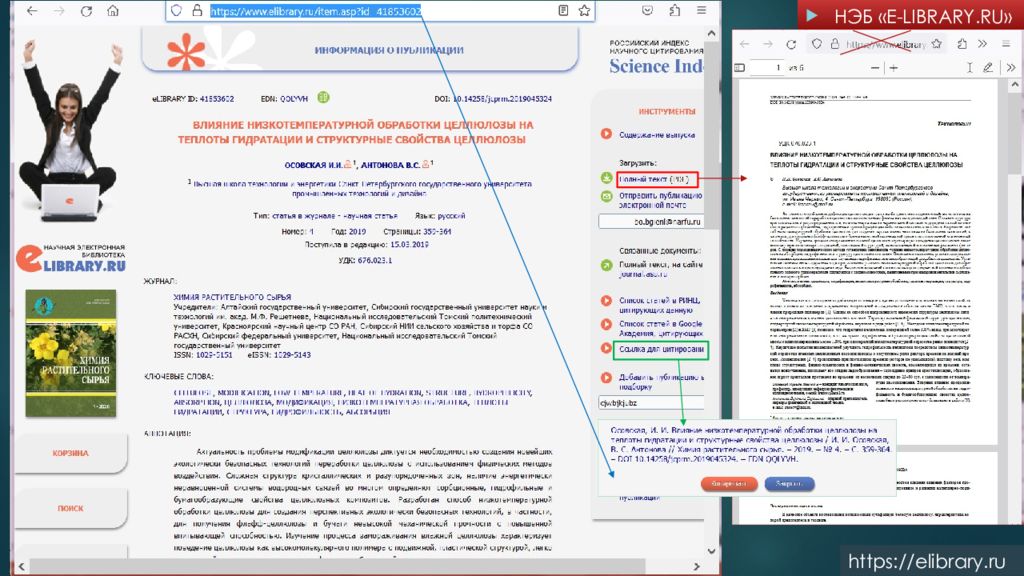The width and height of the screenshot is (1024, 576).
Task: Bookmark page with star in right browser
Action: click(936, 44)
